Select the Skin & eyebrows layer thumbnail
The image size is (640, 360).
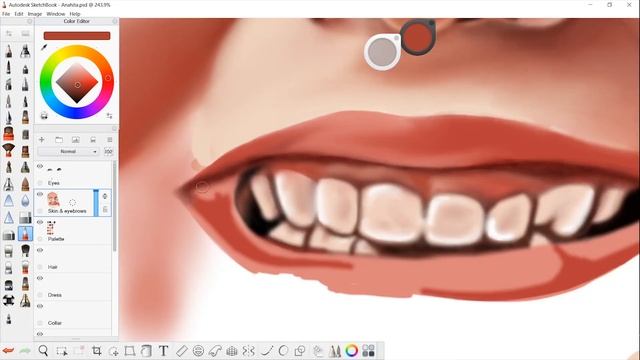pos(53,200)
